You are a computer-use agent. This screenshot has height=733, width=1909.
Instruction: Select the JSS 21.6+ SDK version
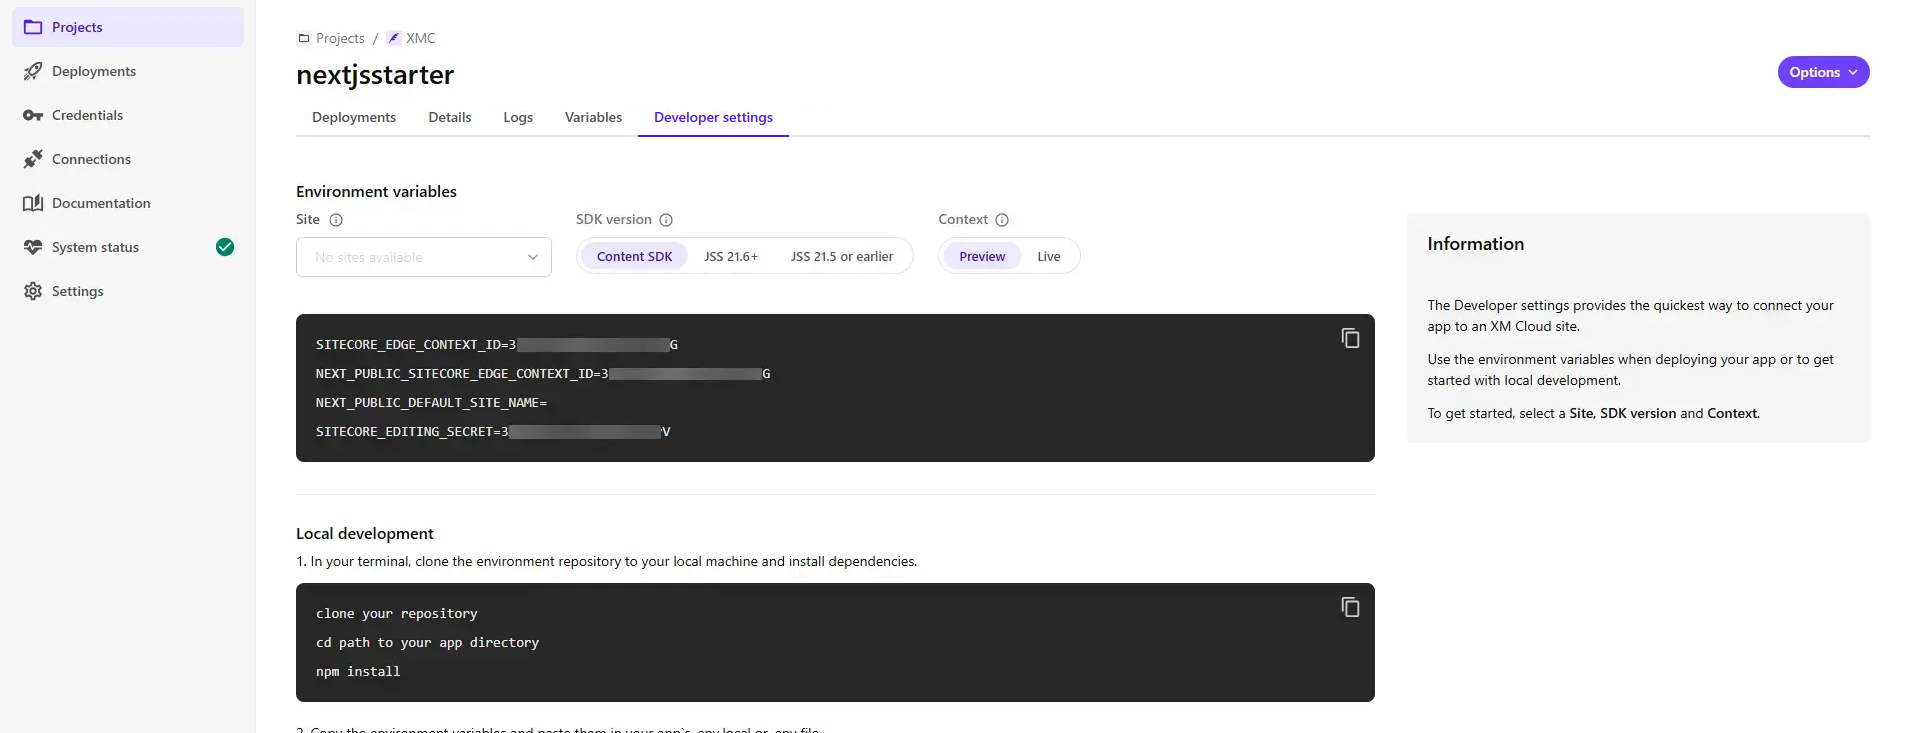[731, 256]
